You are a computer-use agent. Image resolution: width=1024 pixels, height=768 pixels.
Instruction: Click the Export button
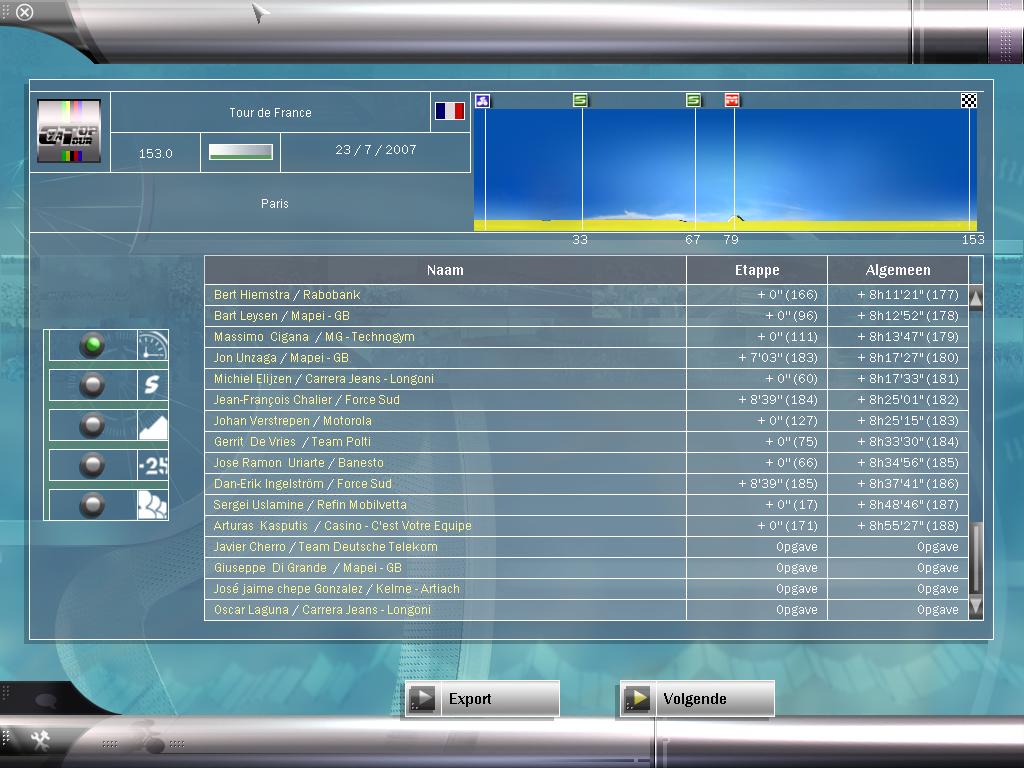pyautogui.click(x=482, y=699)
